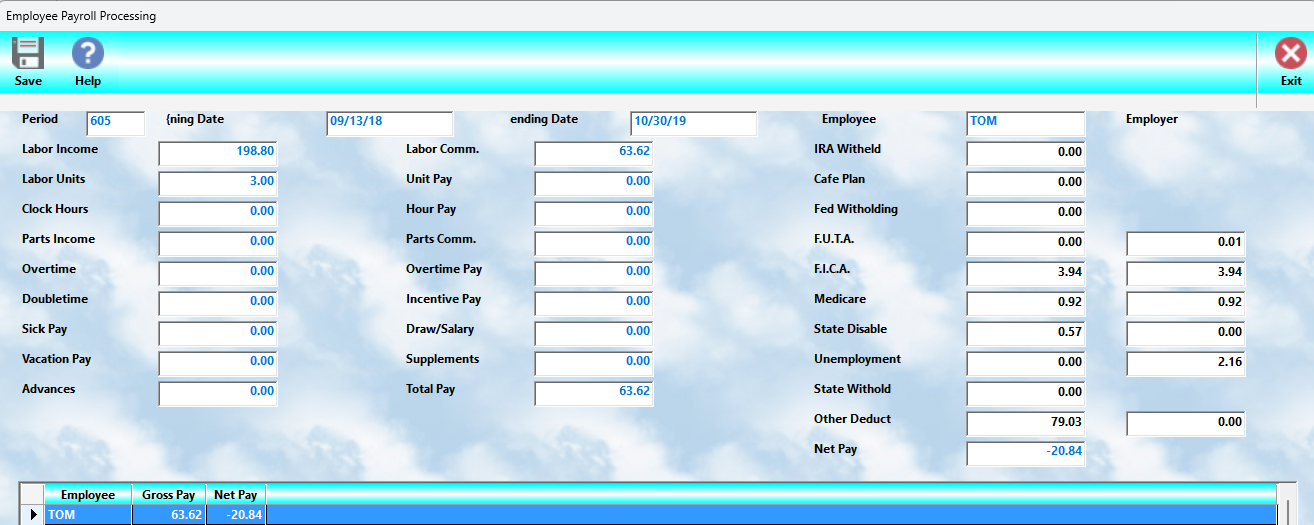Viewport: 1314px width, 525px height.
Task: Click the employer Unemployment field 2.16
Action: (1186, 364)
